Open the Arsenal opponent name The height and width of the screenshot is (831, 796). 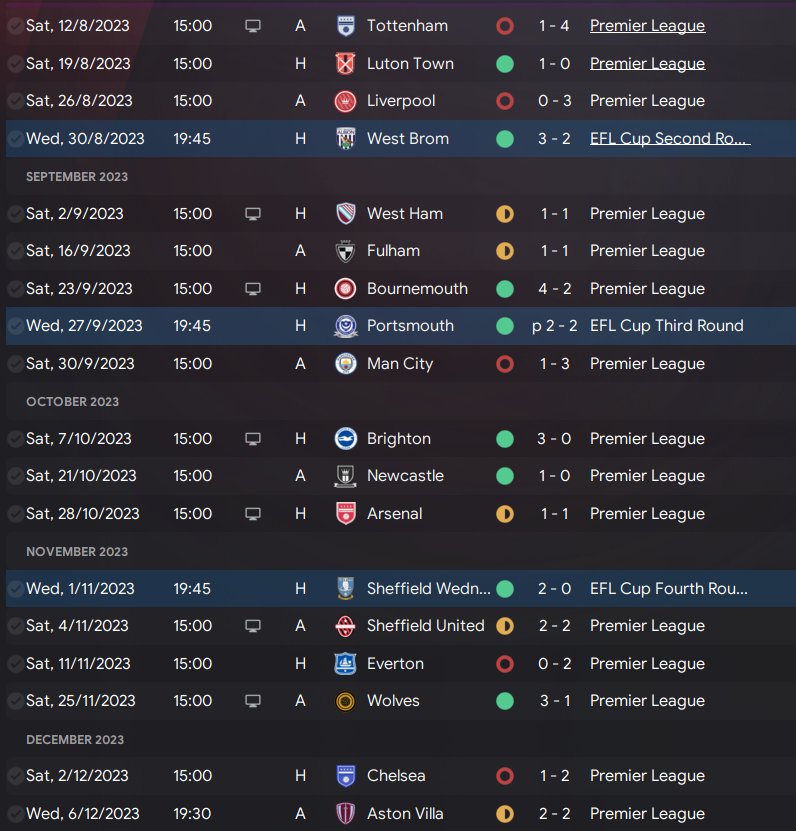(394, 514)
